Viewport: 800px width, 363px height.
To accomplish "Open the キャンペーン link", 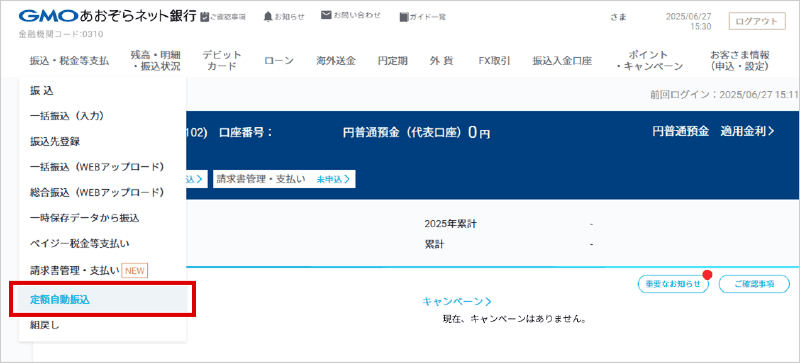I will [x=457, y=301].
